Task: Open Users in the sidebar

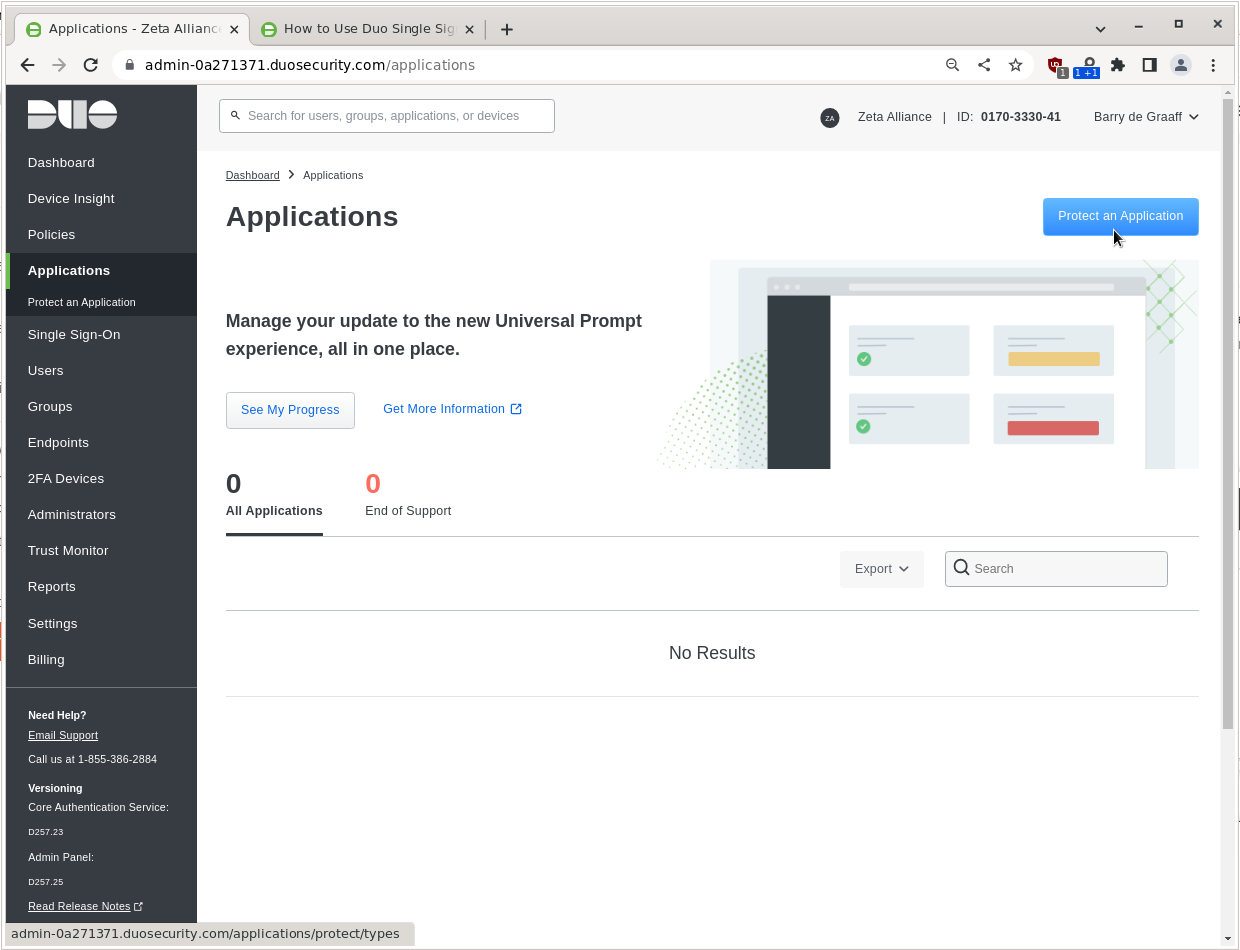Action: point(45,370)
